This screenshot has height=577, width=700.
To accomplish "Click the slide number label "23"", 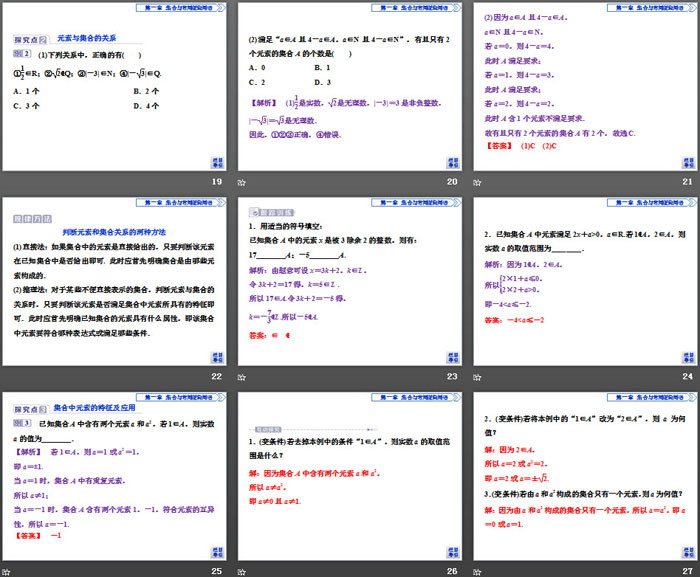I will tap(452, 376).
